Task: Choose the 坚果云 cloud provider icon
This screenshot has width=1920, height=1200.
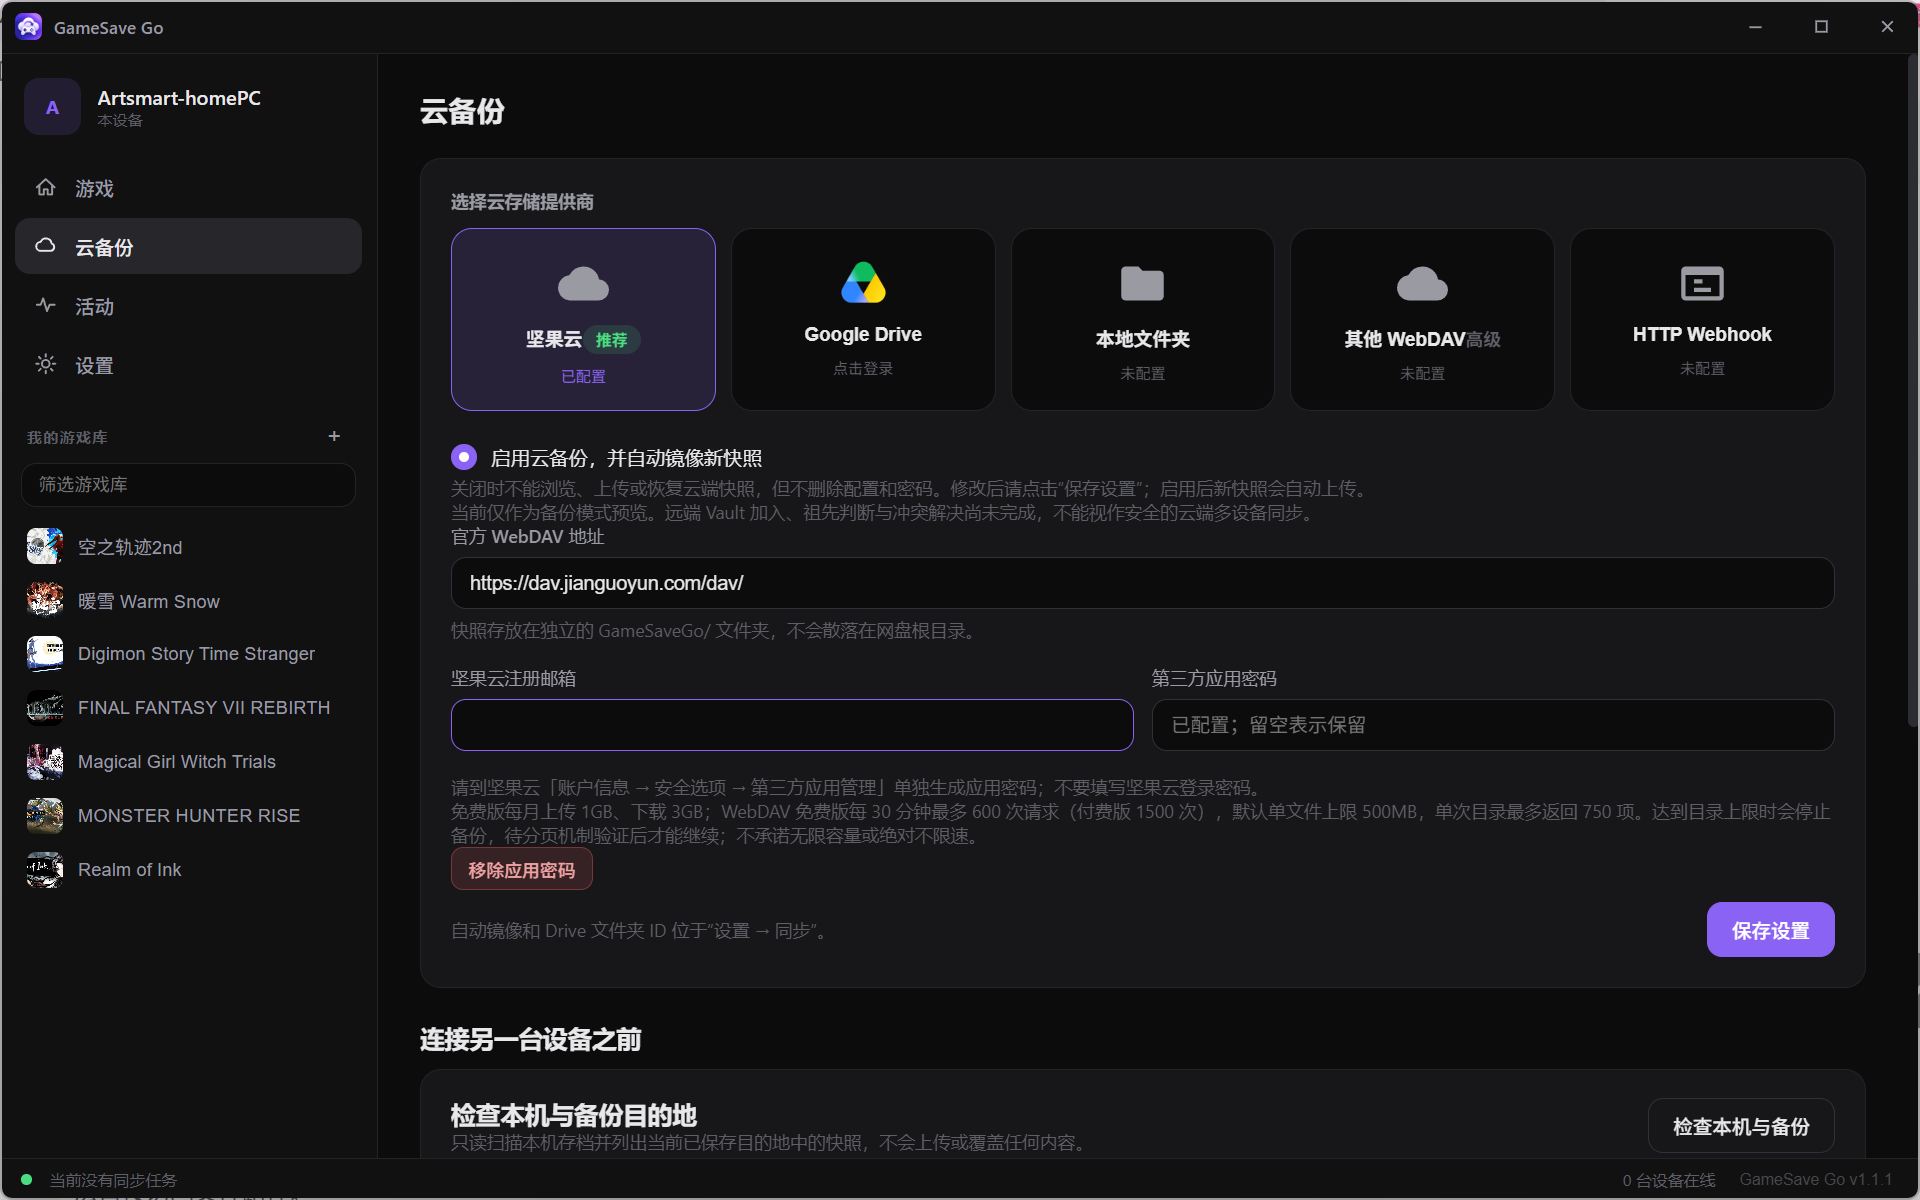Action: (x=583, y=284)
